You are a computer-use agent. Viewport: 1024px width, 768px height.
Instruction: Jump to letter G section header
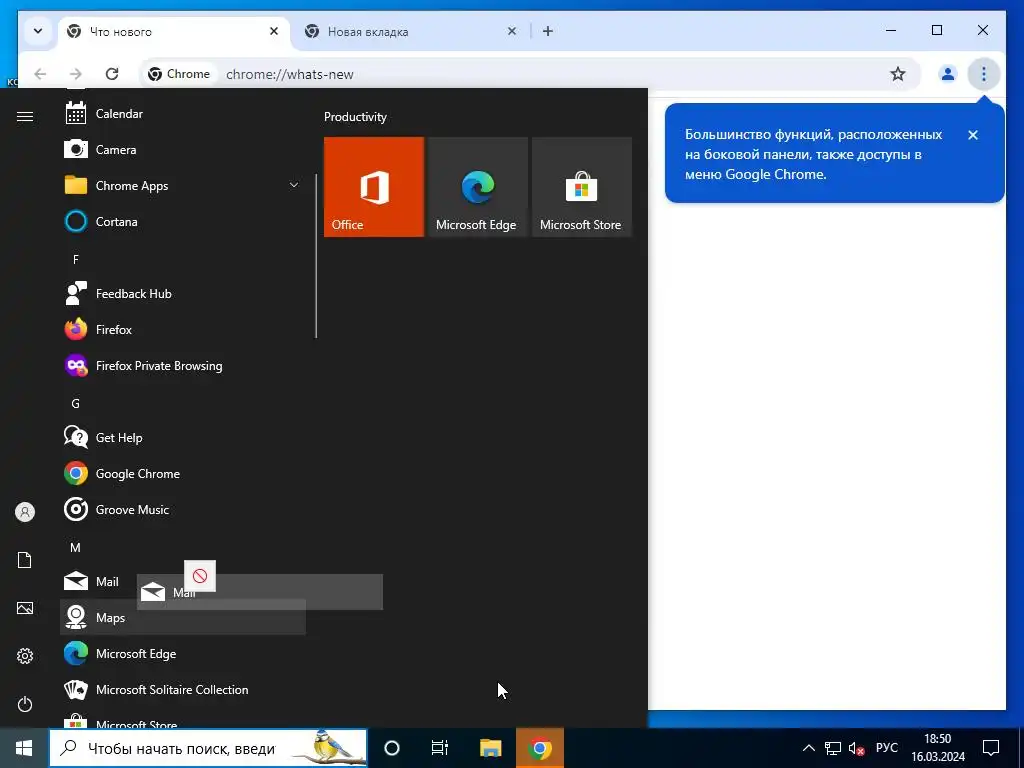76,404
